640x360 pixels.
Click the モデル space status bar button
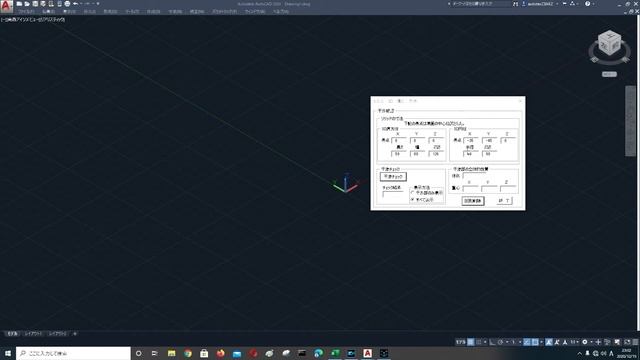click(x=460, y=342)
